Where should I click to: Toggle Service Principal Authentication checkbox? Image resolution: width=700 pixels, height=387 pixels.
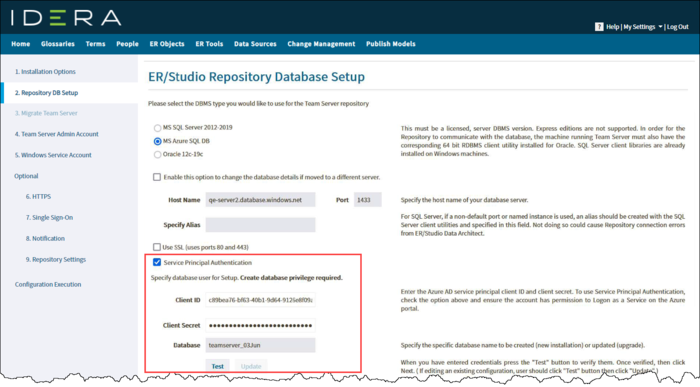pos(157,262)
